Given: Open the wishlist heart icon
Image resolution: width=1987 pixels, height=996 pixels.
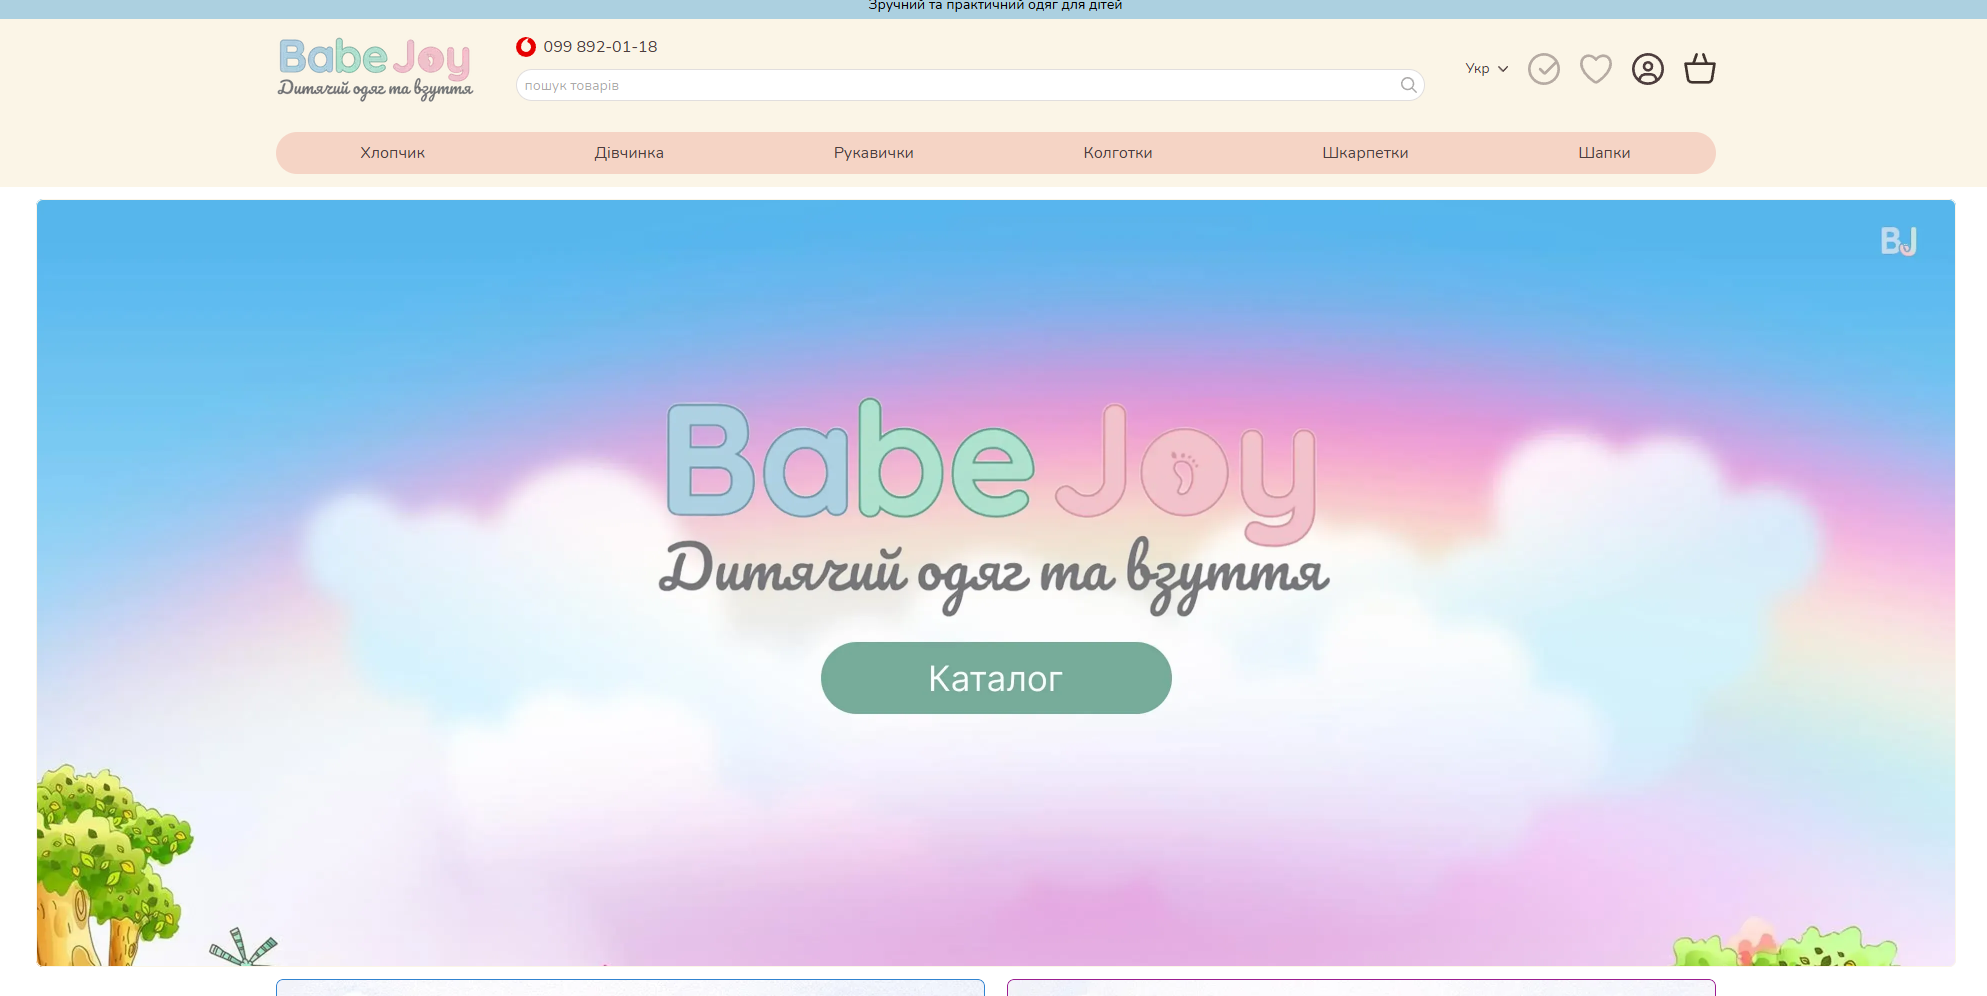Looking at the screenshot, I should point(1595,68).
